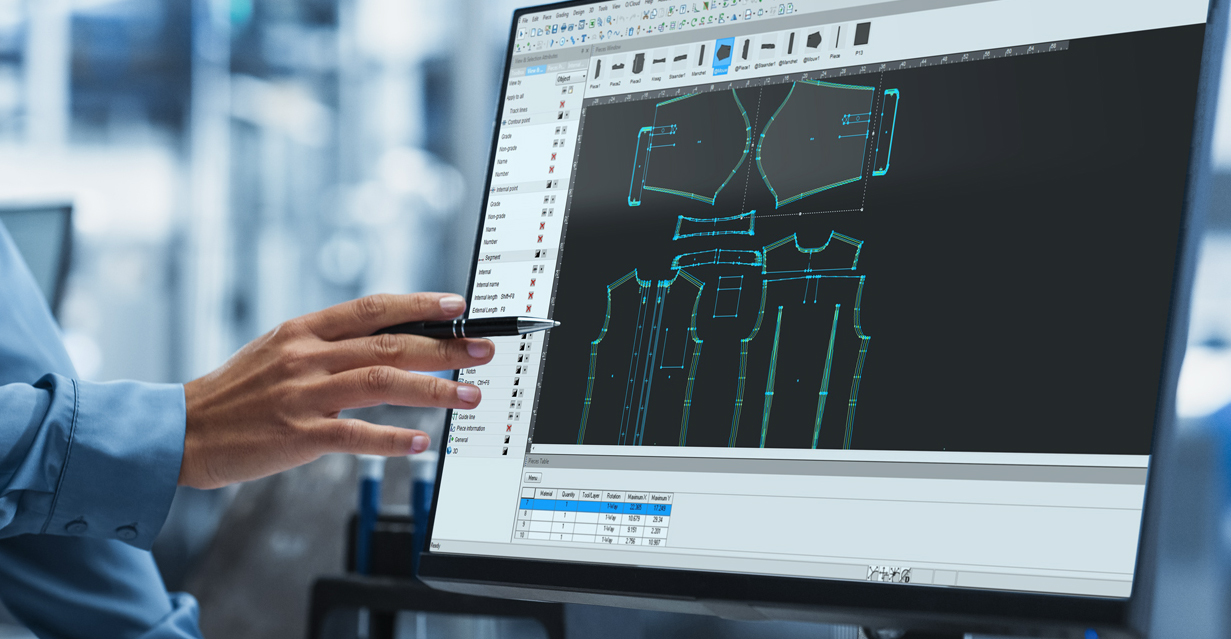Toggle Piece information visibility
This screenshot has height=639, width=1231.
509,428
